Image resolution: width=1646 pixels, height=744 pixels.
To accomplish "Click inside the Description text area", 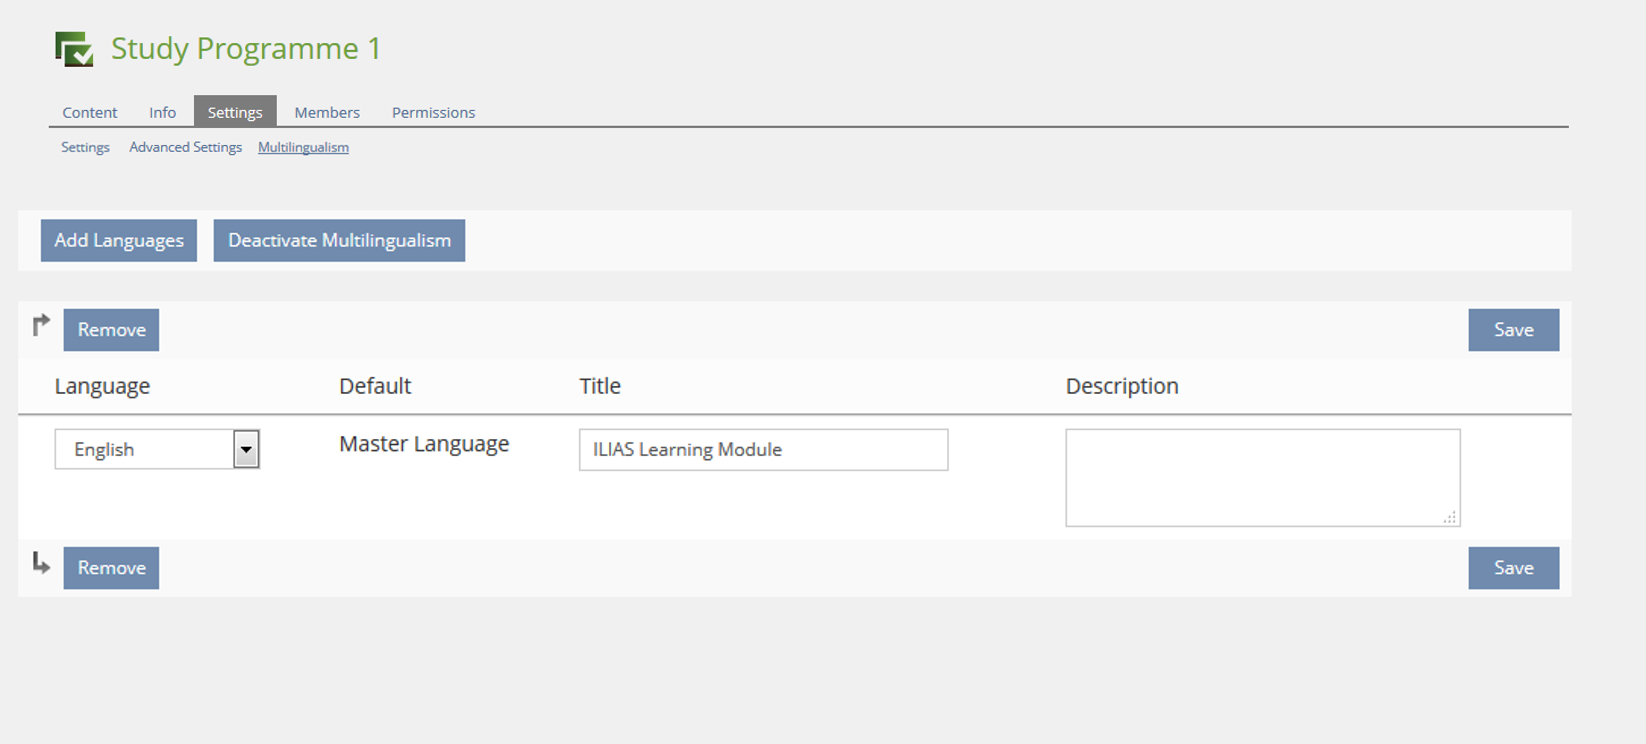I will [1262, 477].
